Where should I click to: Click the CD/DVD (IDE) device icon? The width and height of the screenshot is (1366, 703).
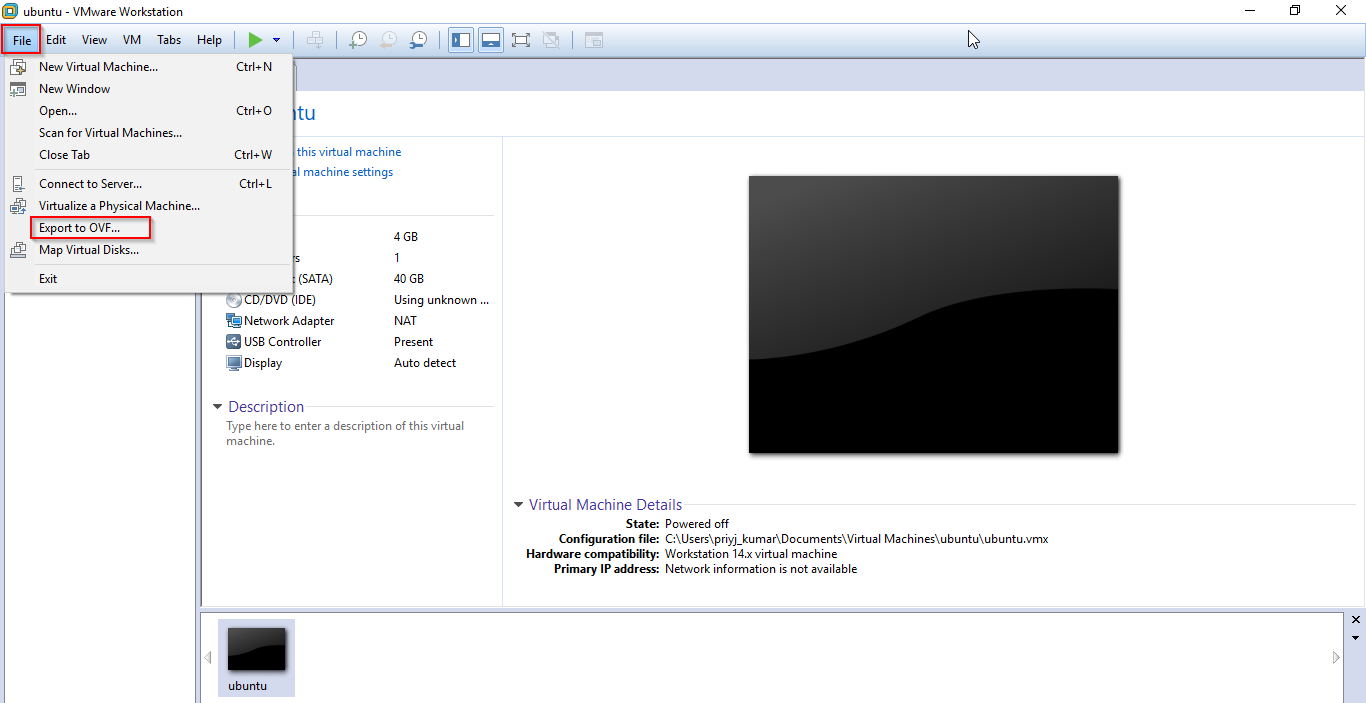click(234, 300)
